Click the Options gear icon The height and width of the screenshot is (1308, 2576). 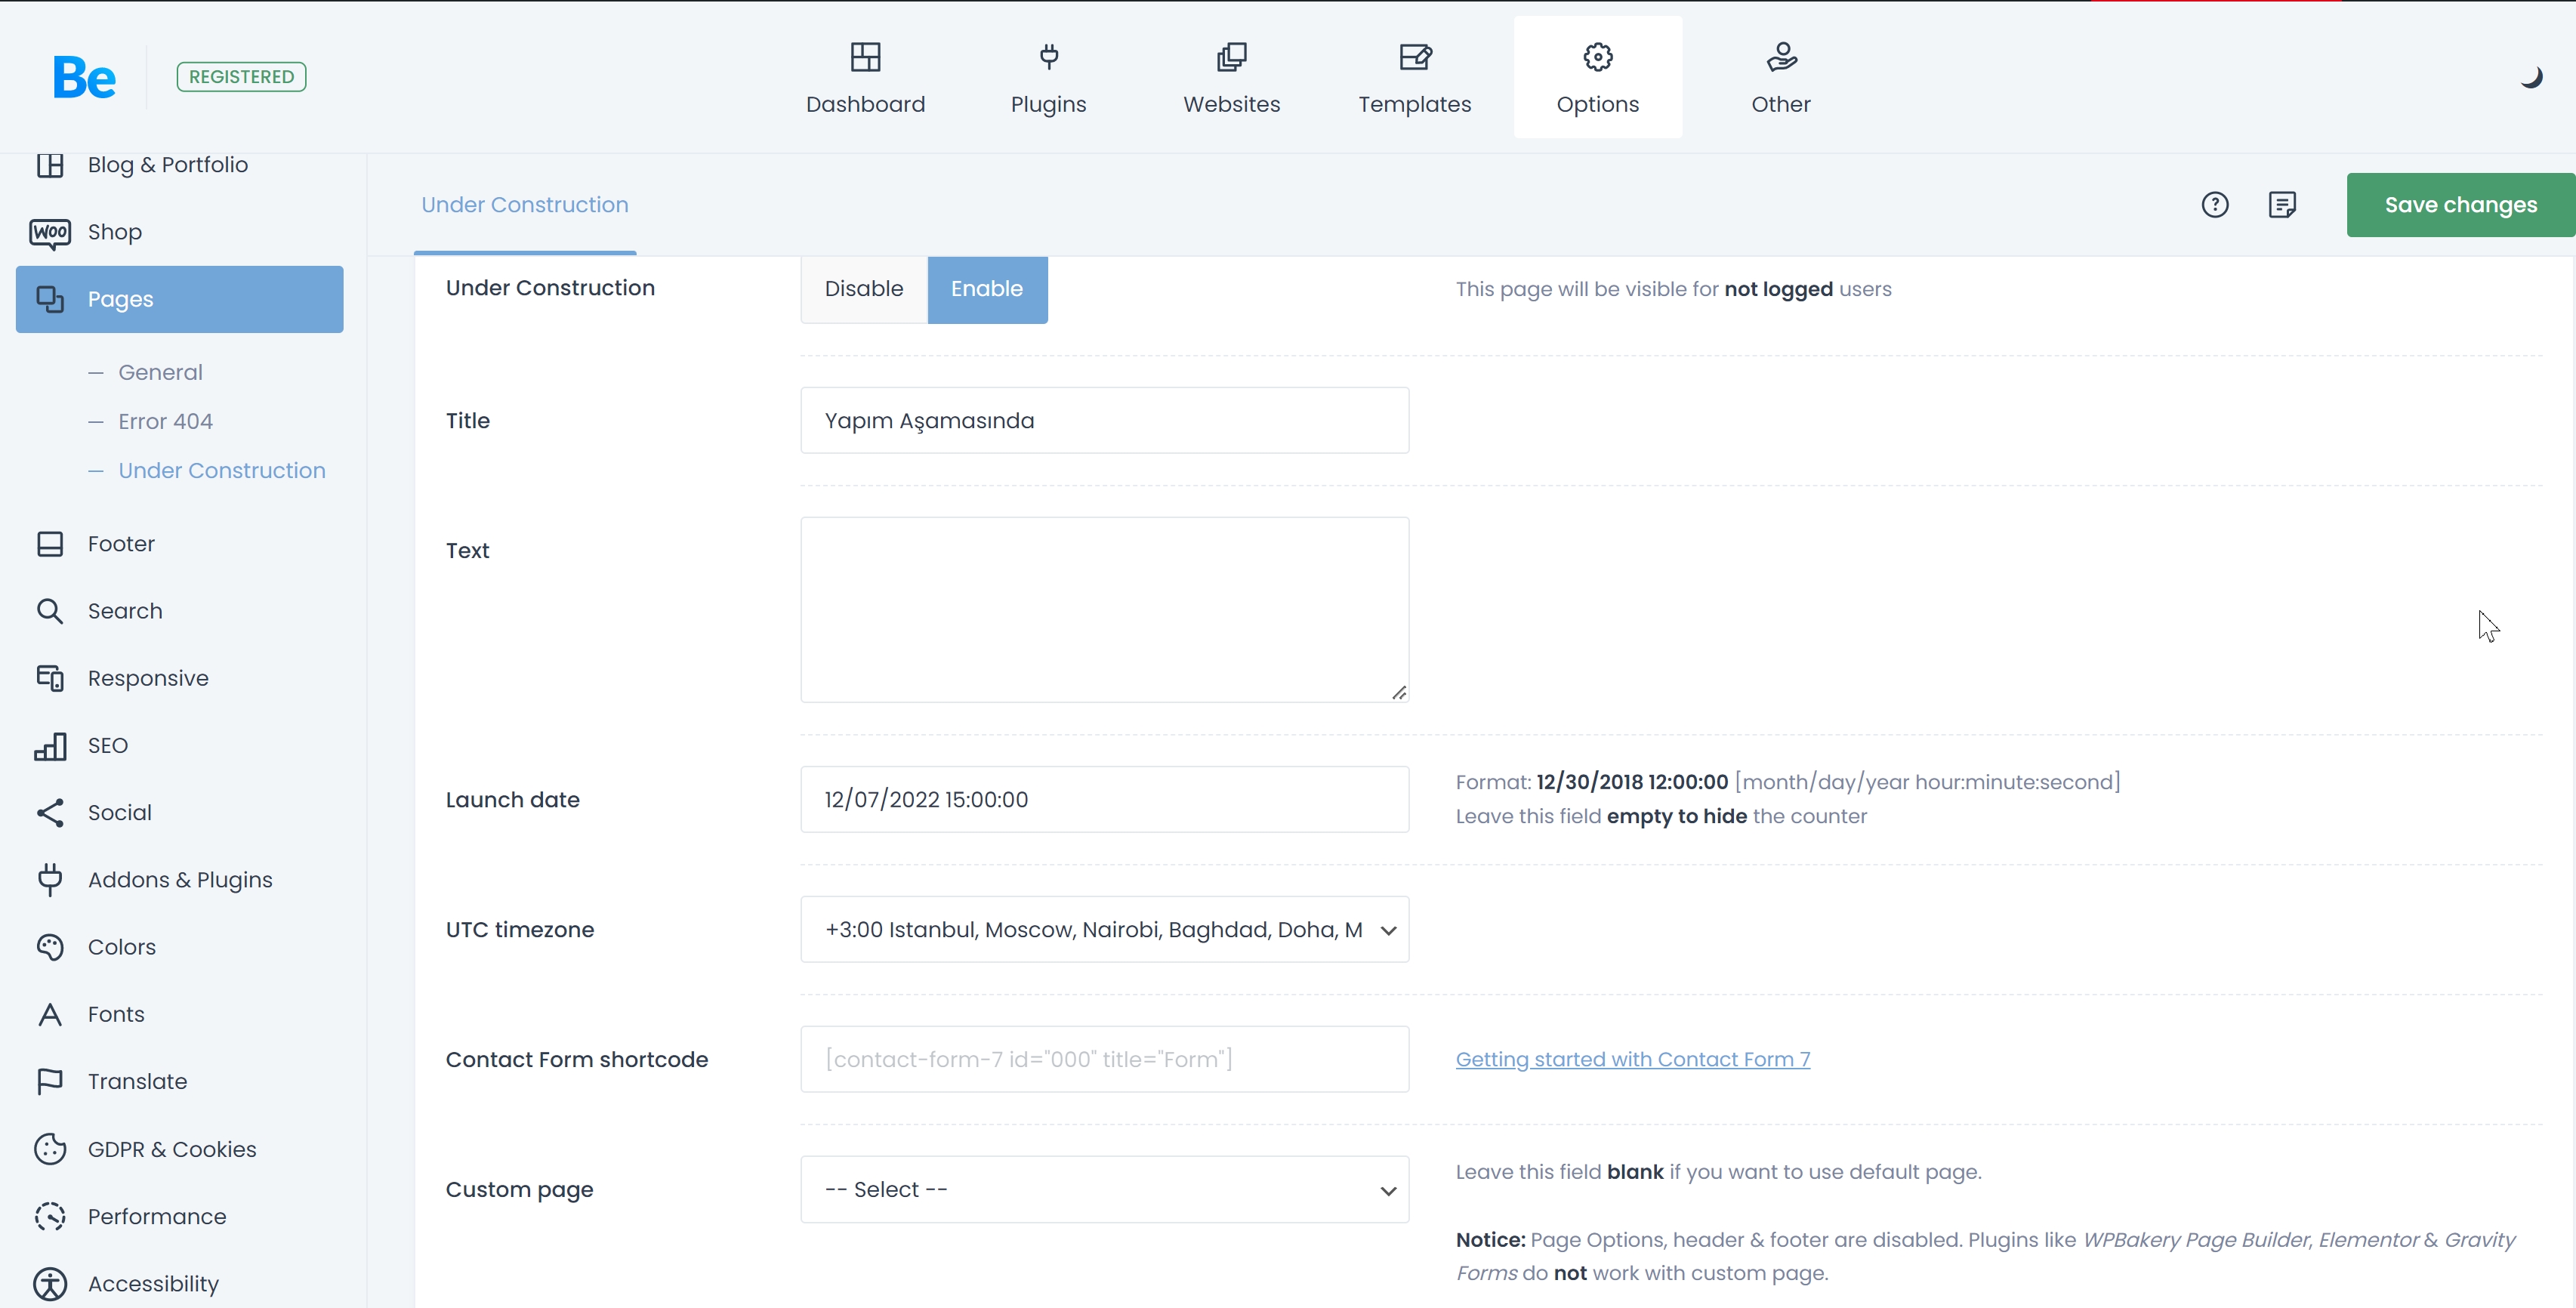tap(1598, 57)
